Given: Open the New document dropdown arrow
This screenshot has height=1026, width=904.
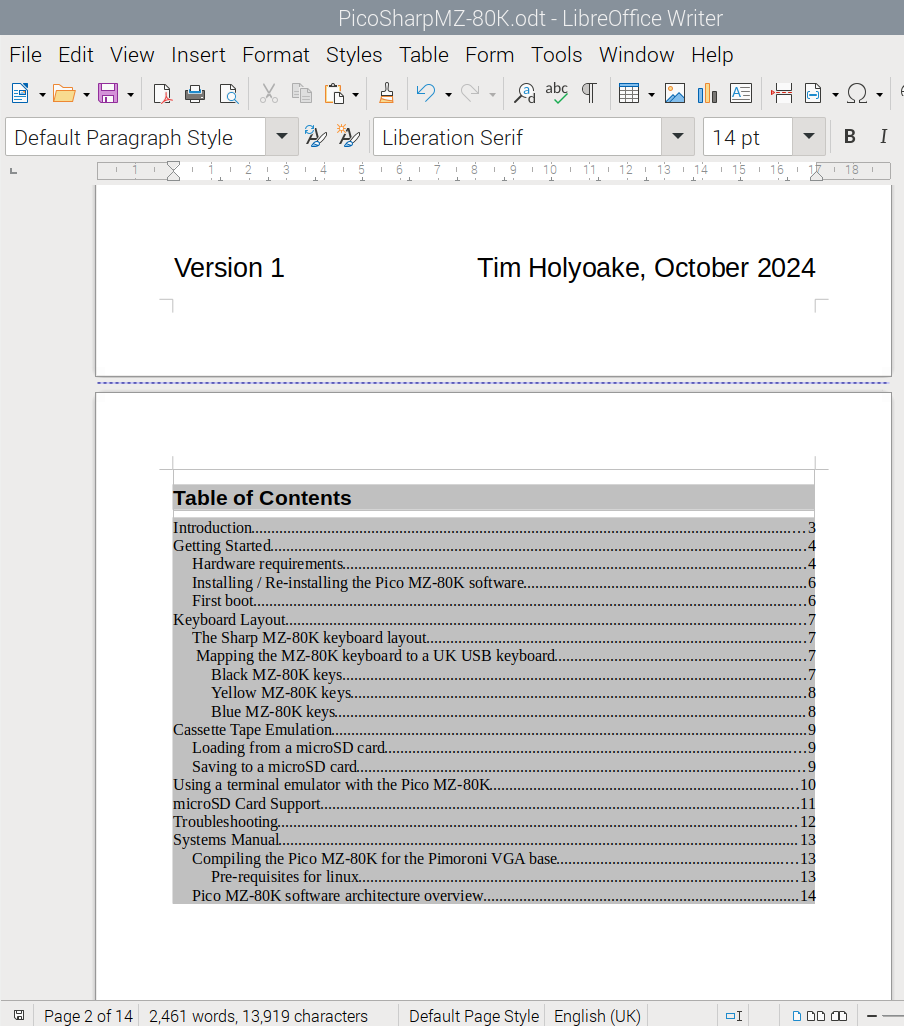Looking at the screenshot, I should (43, 95).
